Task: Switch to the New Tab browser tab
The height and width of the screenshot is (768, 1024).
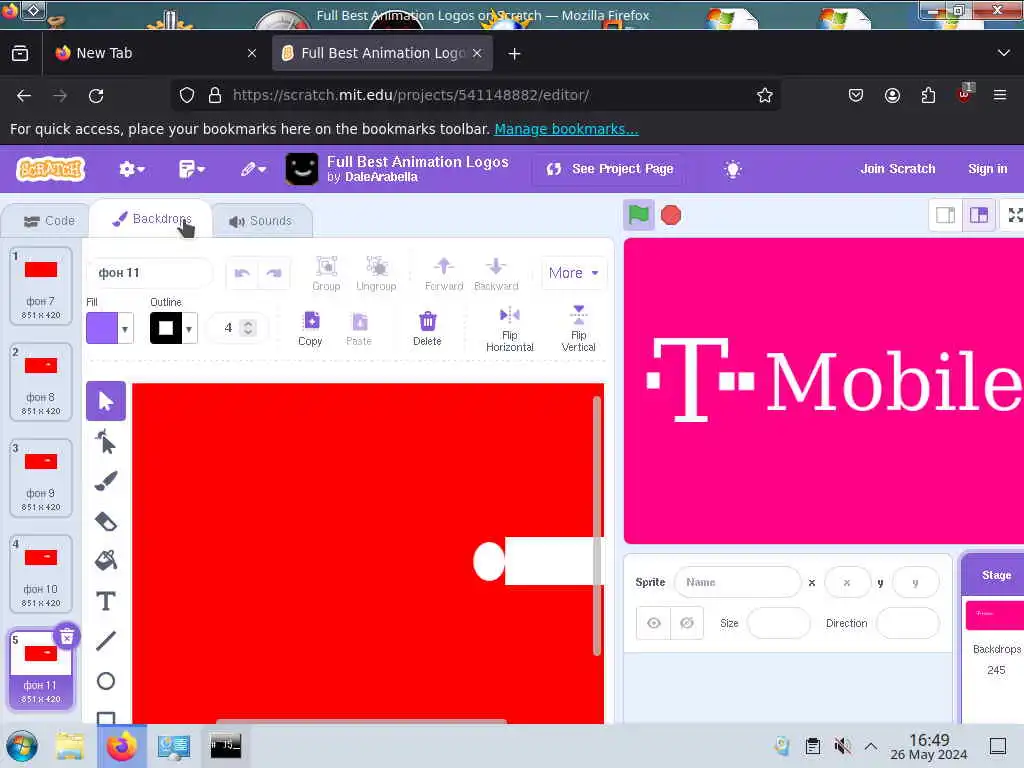Action: coord(155,53)
